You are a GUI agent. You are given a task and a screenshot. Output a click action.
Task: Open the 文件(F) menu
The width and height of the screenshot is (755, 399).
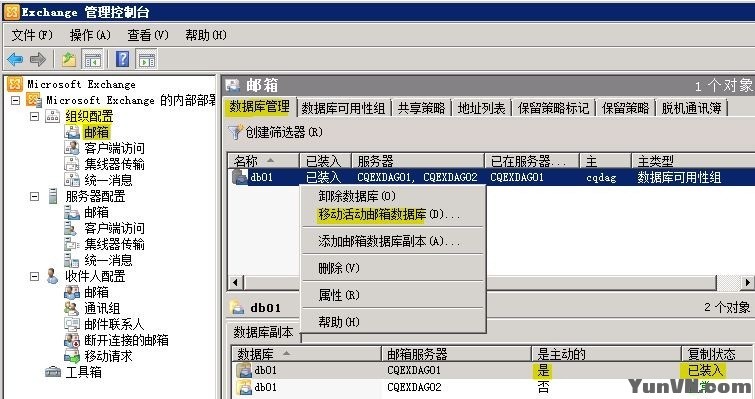coord(32,35)
